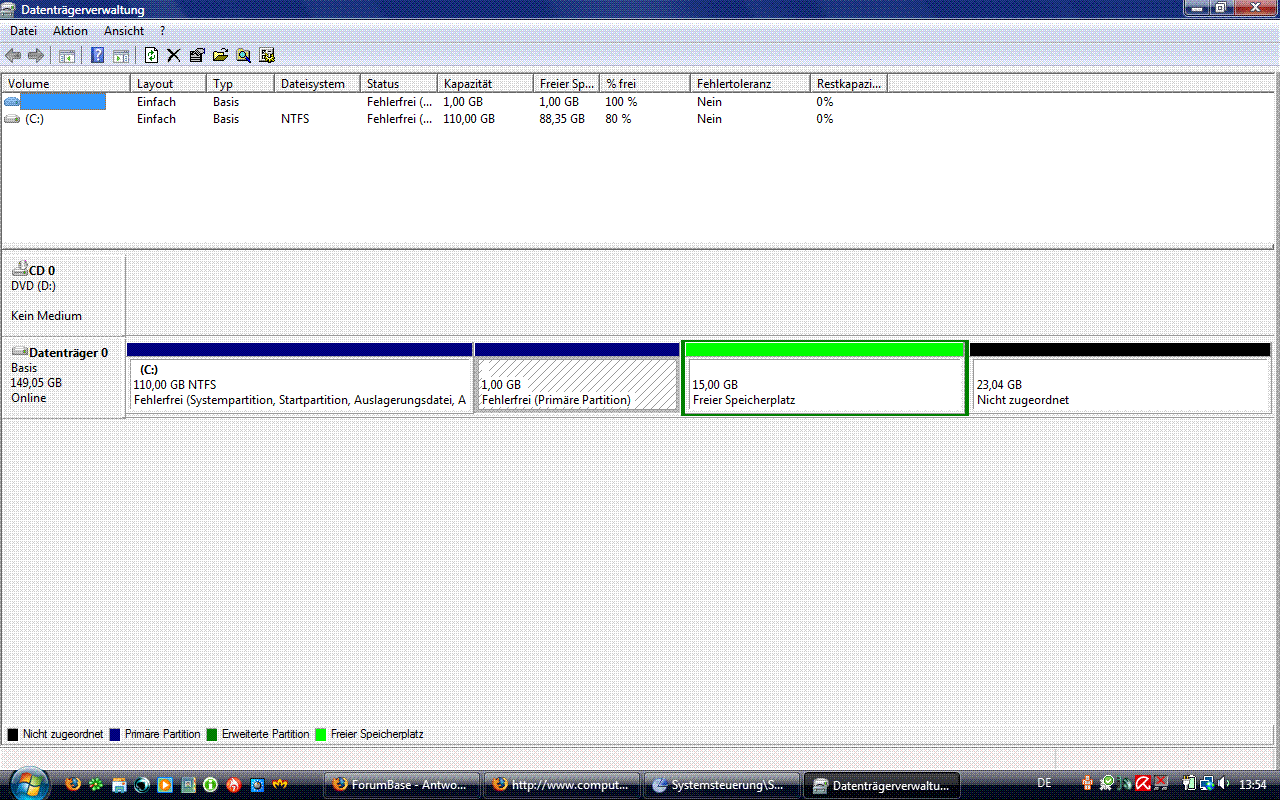Image resolution: width=1280 pixels, height=800 pixels.
Task: Click the Datenträger 0 disk label
Action: coord(68,353)
